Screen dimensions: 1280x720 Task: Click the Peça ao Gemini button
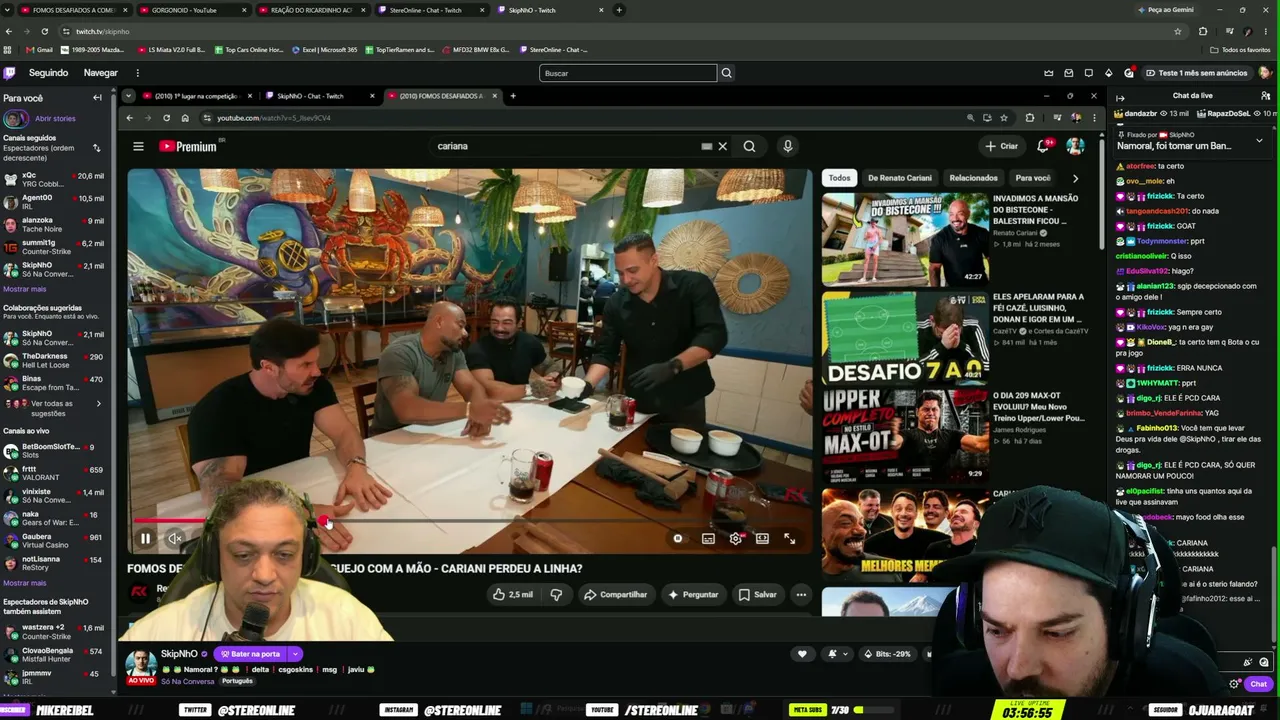click(1166, 10)
